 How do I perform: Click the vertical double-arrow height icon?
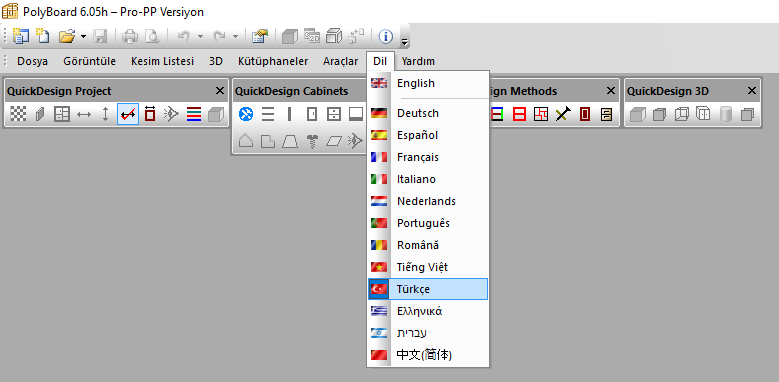(105, 114)
